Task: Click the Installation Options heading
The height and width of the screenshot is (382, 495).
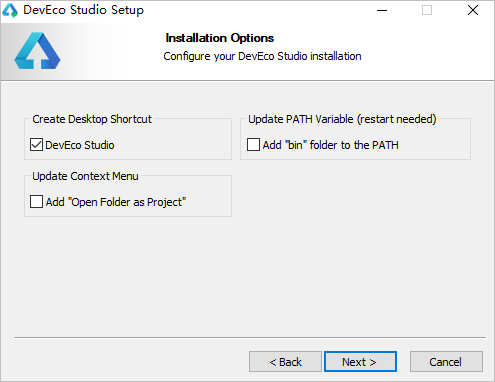Action: (x=220, y=38)
